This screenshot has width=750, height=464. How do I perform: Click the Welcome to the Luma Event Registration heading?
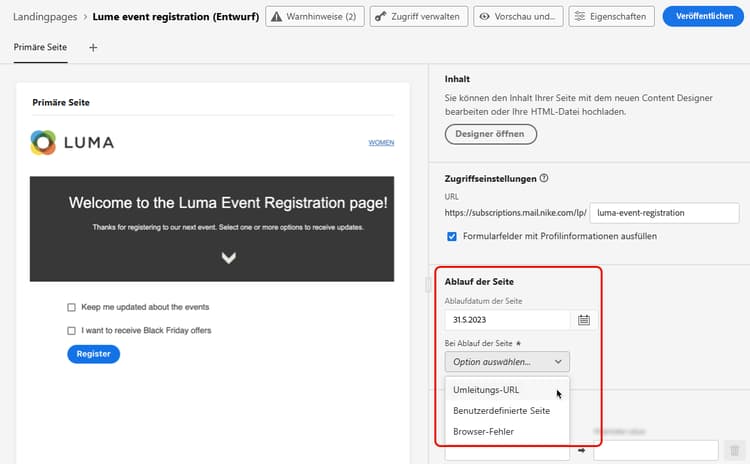point(228,203)
